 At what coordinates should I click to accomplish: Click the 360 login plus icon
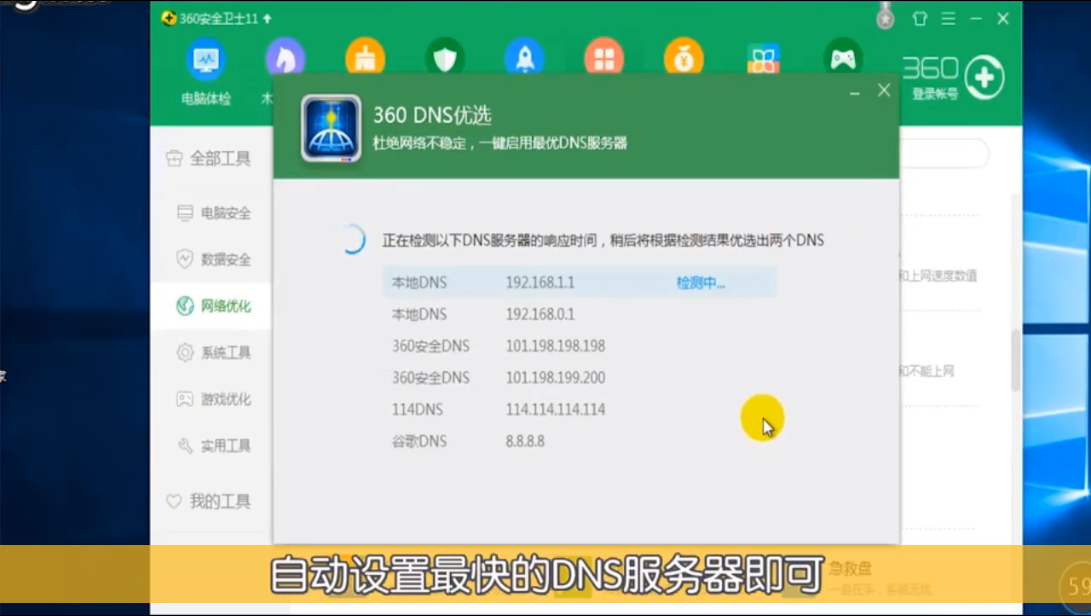pos(984,77)
